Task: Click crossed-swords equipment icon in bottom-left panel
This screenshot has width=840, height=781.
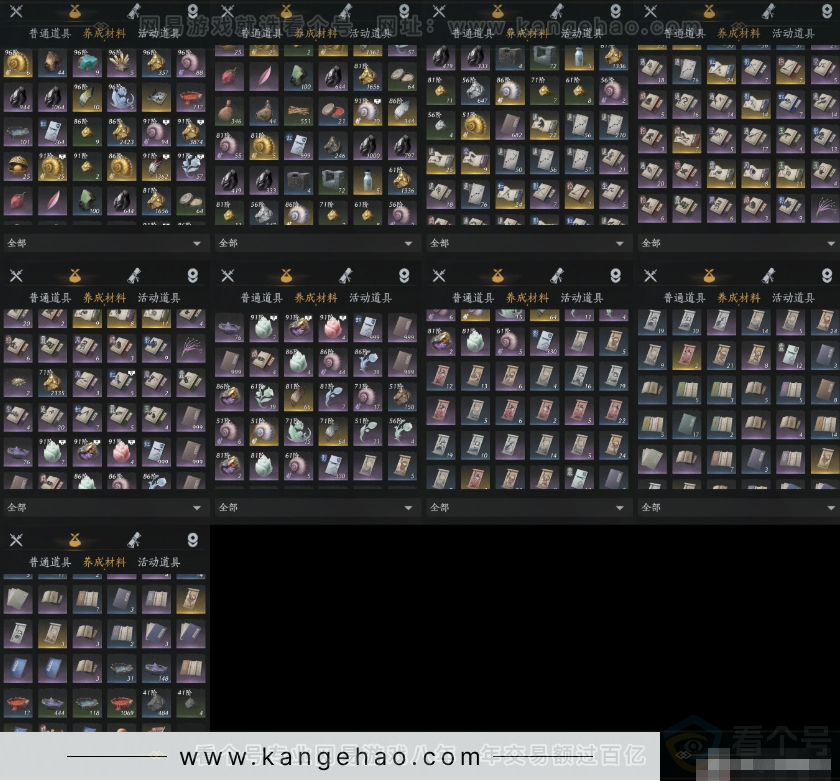Action: pyautogui.click(x=16, y=540)
